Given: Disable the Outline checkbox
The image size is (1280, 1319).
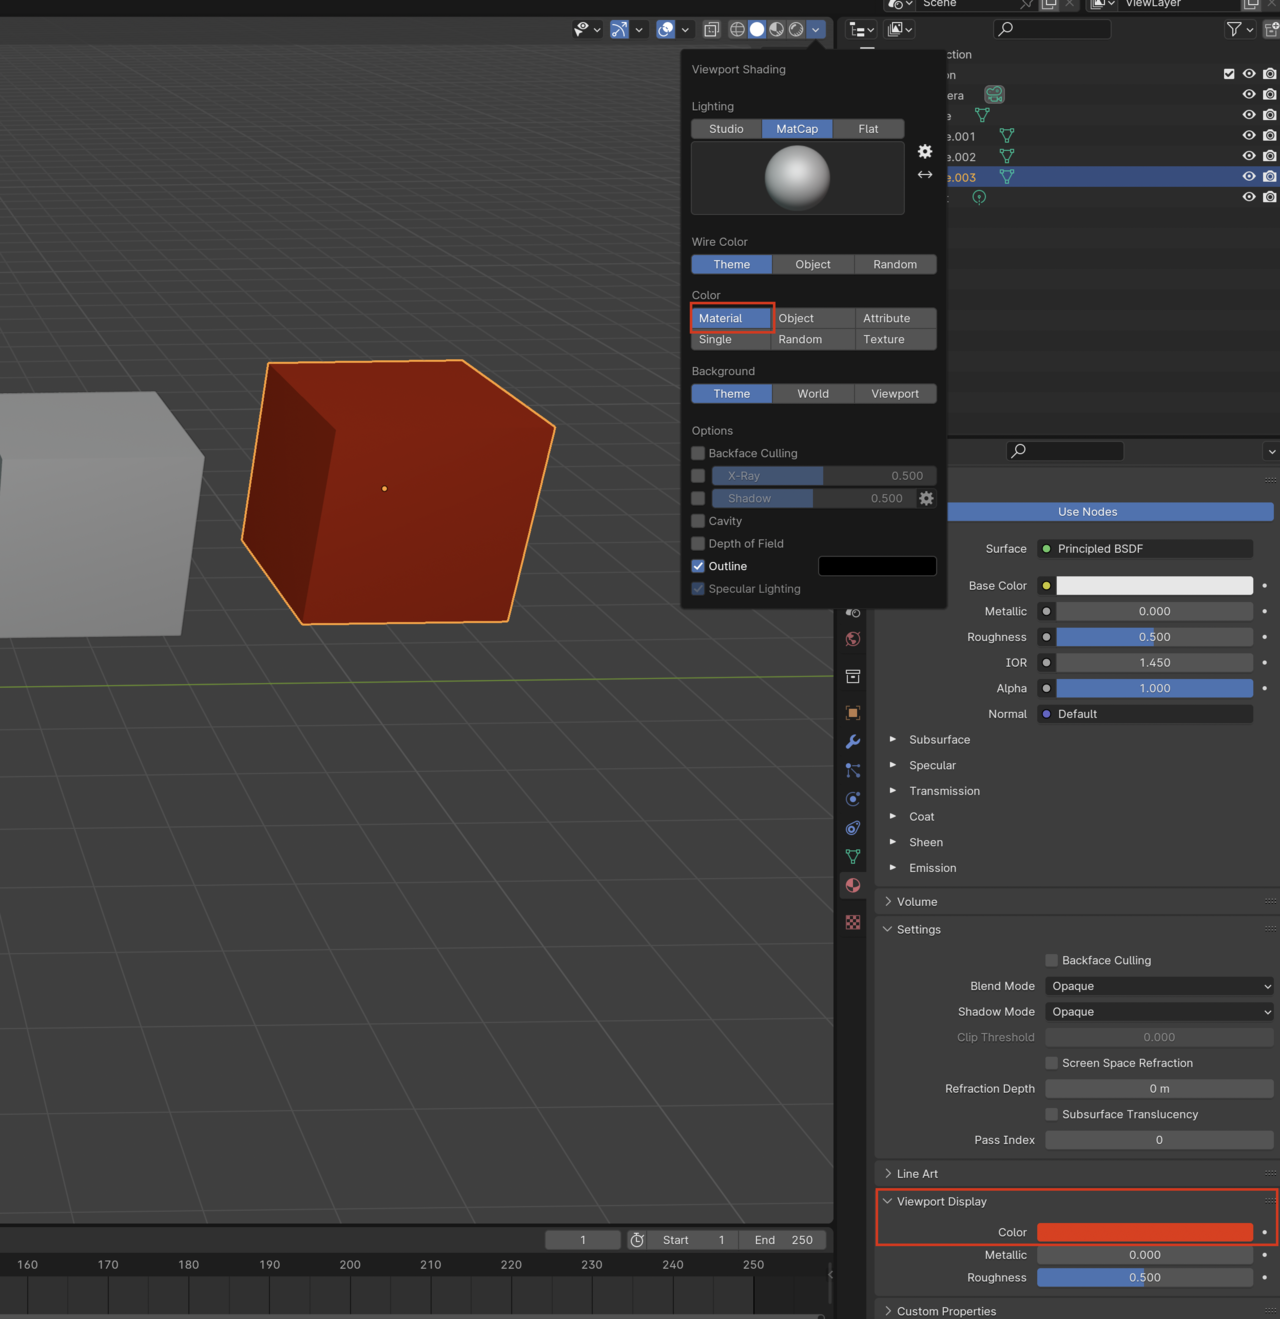Looking at the screenshot, I should [697, 566].
